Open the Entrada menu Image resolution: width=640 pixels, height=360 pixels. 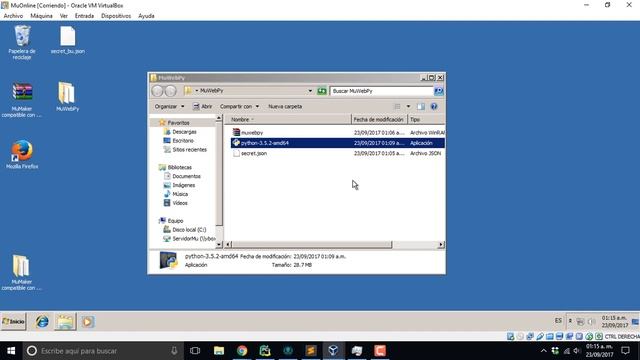84,16
